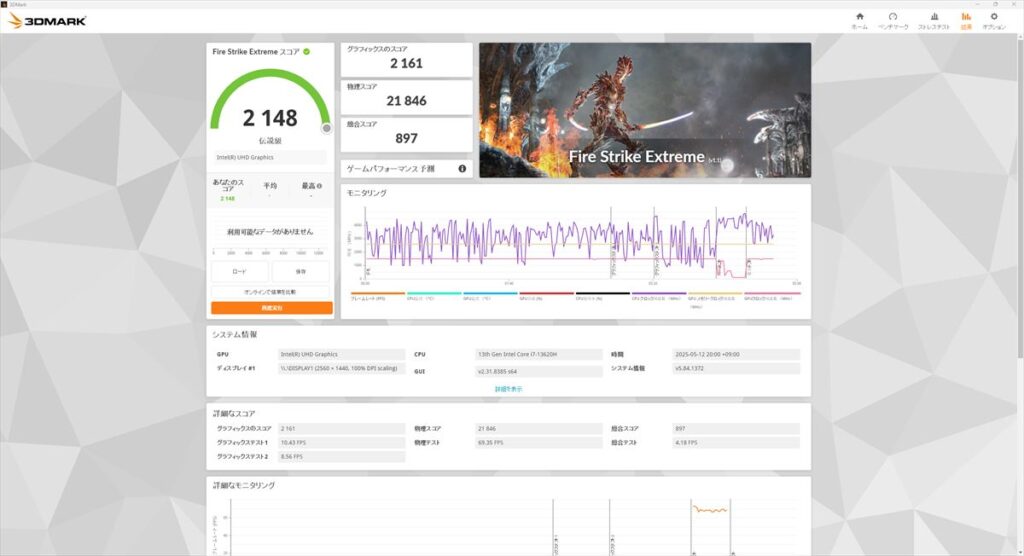Click the info icon next to 最高

[319, 186]
